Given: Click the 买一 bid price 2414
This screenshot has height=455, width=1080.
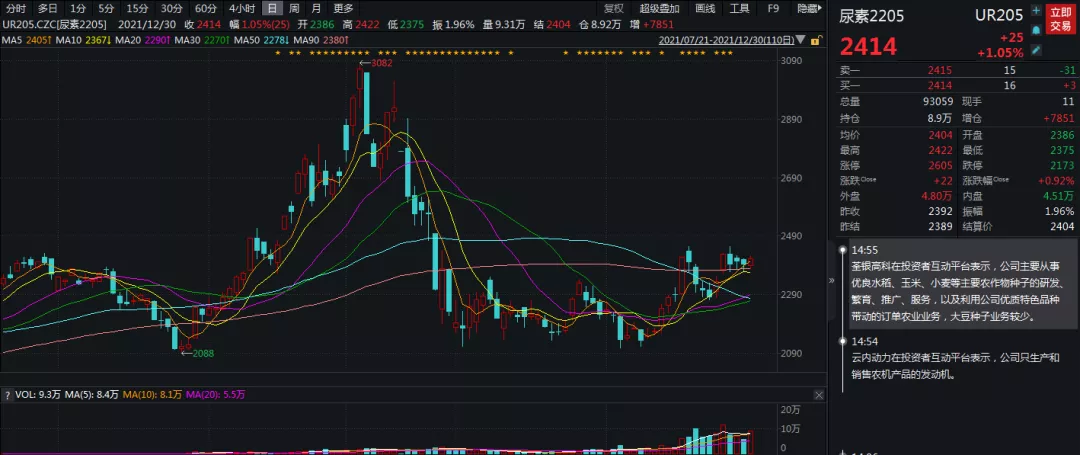Looking at the screenshot, I should tap(940, 85).
